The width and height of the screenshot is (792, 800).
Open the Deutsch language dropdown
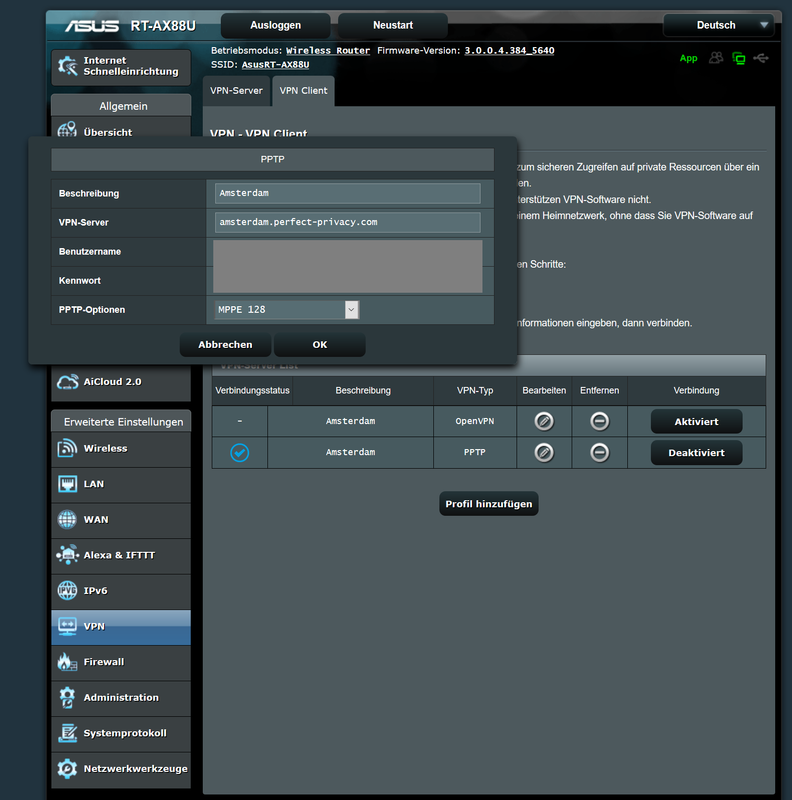tap(719, 25)
